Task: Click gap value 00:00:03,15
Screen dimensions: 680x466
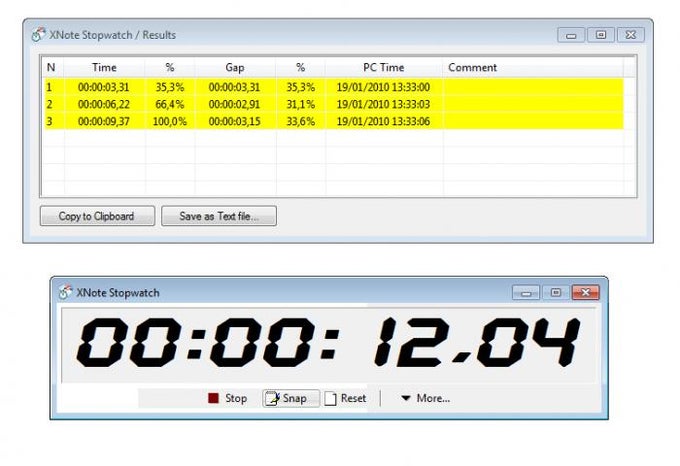Action: pos(234,121)
